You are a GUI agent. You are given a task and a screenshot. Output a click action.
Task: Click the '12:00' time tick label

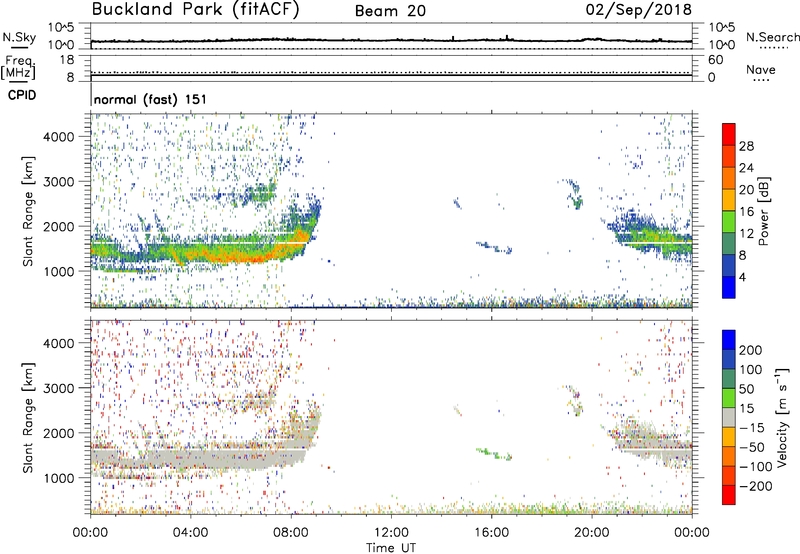[x=391, y=533]
